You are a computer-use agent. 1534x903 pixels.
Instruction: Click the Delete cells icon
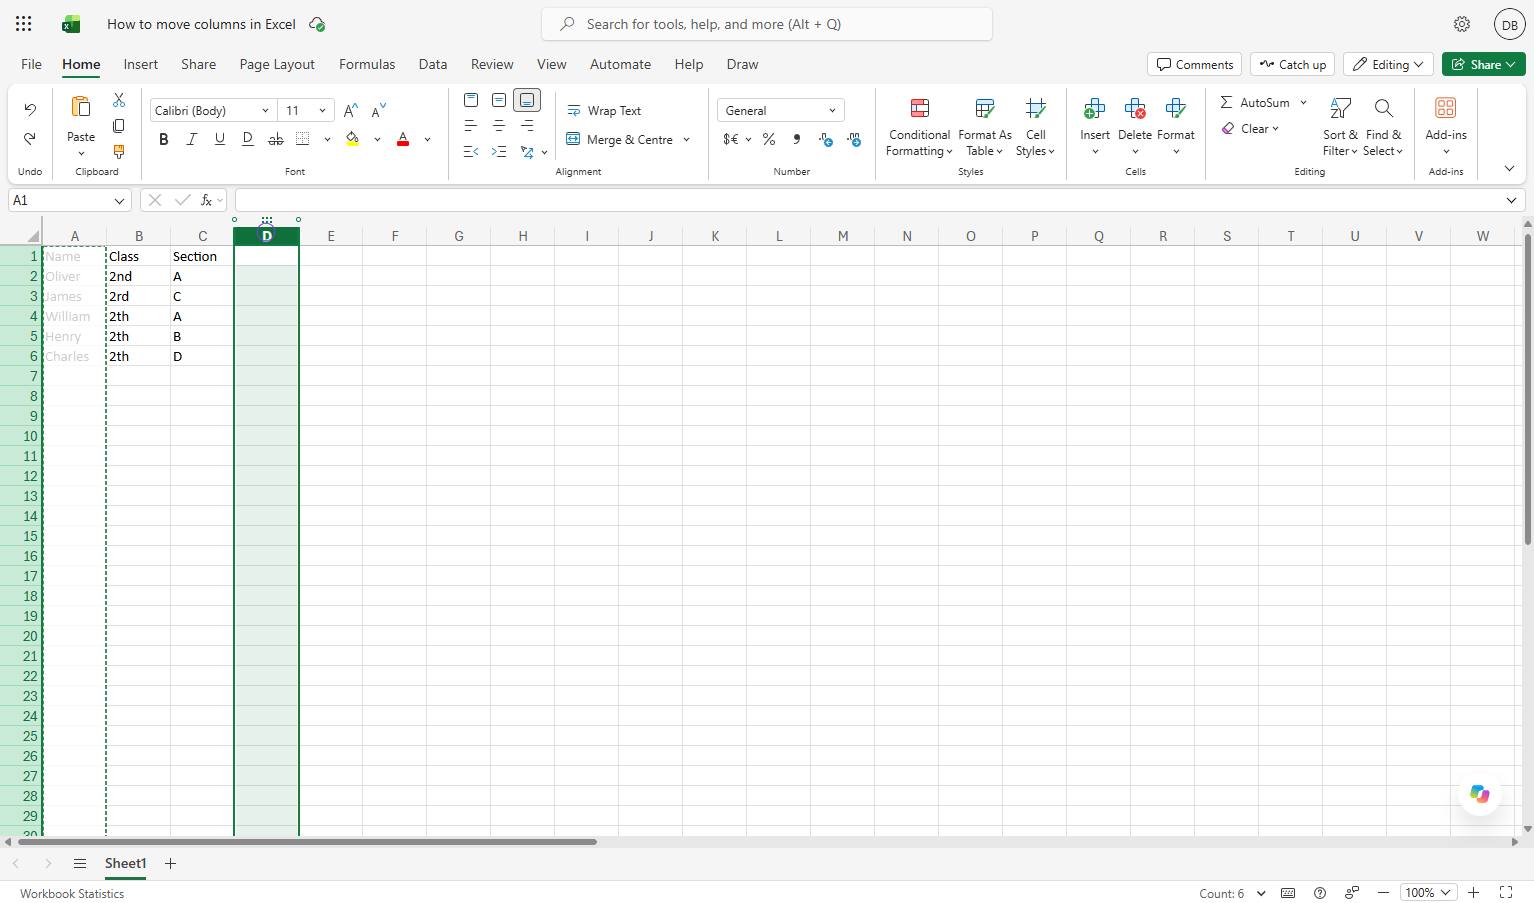click(1135, 108)
